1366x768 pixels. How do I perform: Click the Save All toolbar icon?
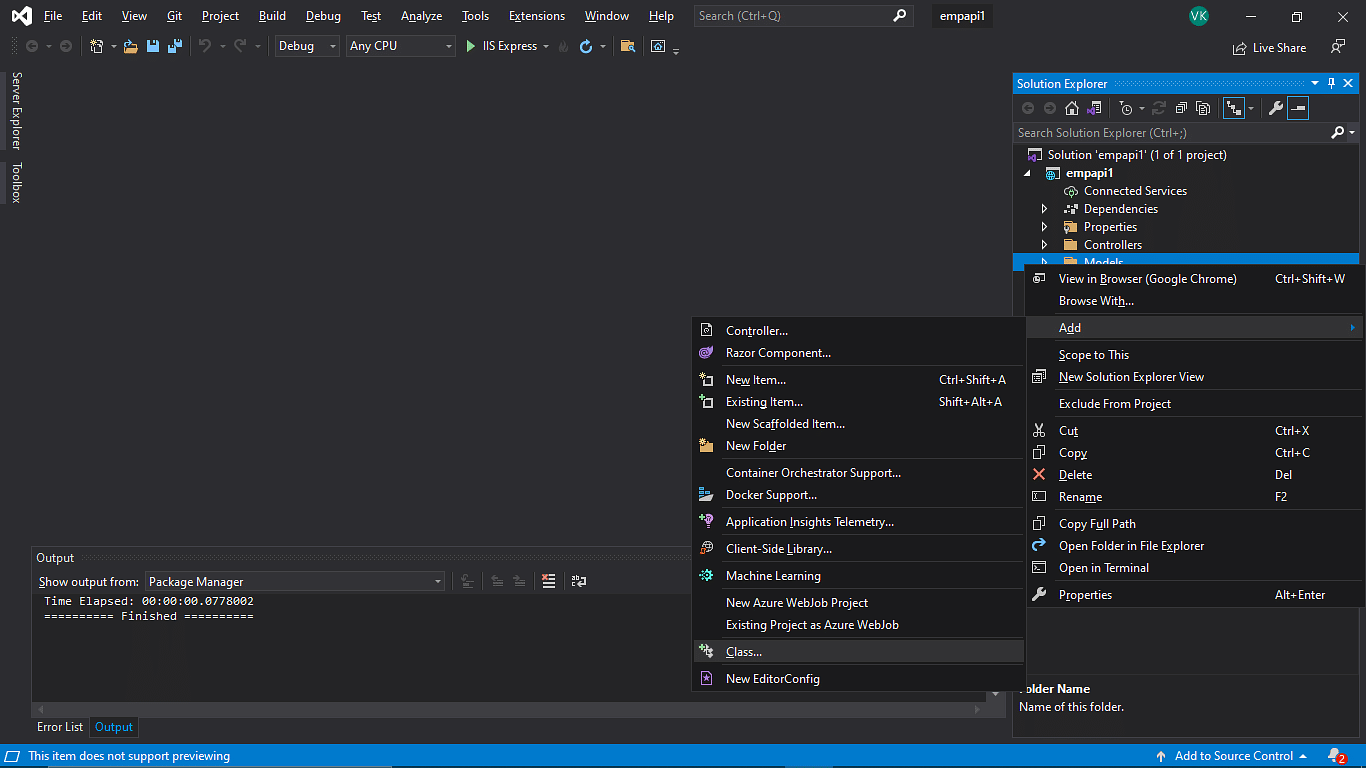175,46
